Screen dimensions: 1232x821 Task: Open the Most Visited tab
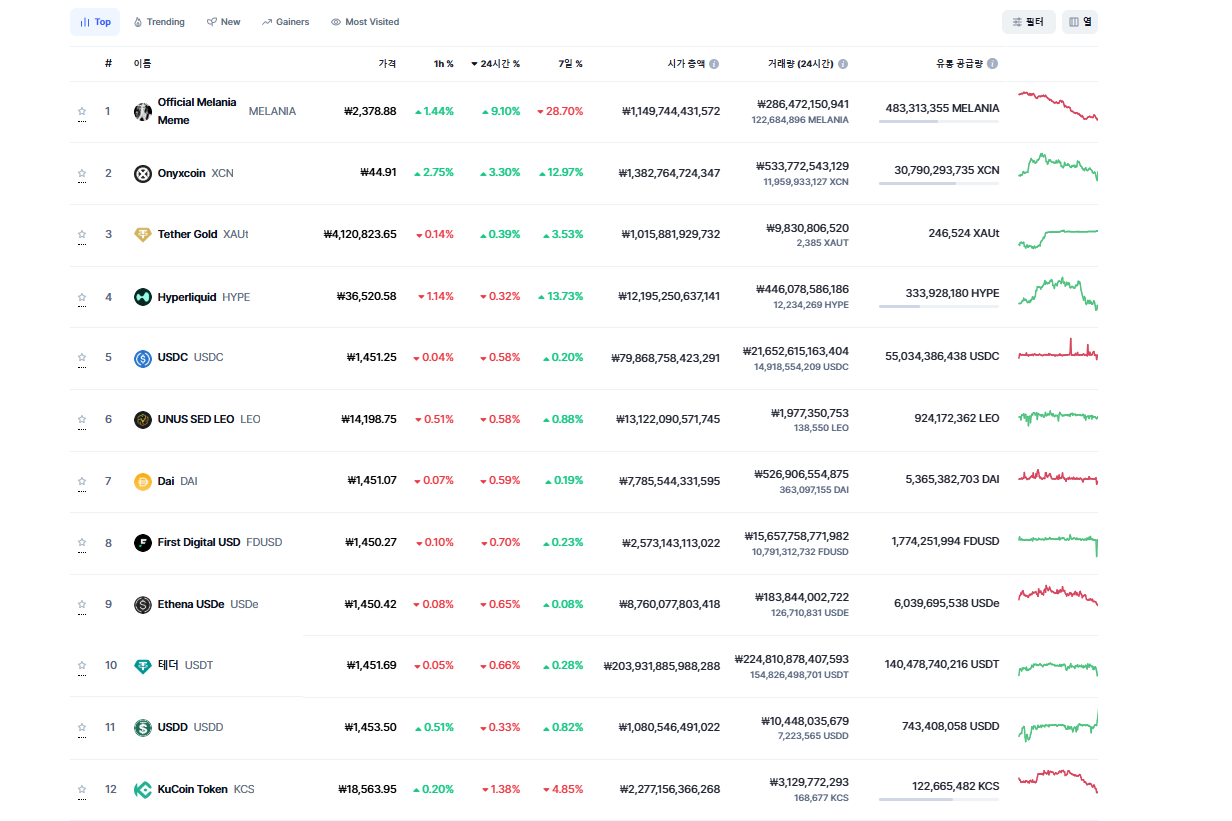coord(365,22)
